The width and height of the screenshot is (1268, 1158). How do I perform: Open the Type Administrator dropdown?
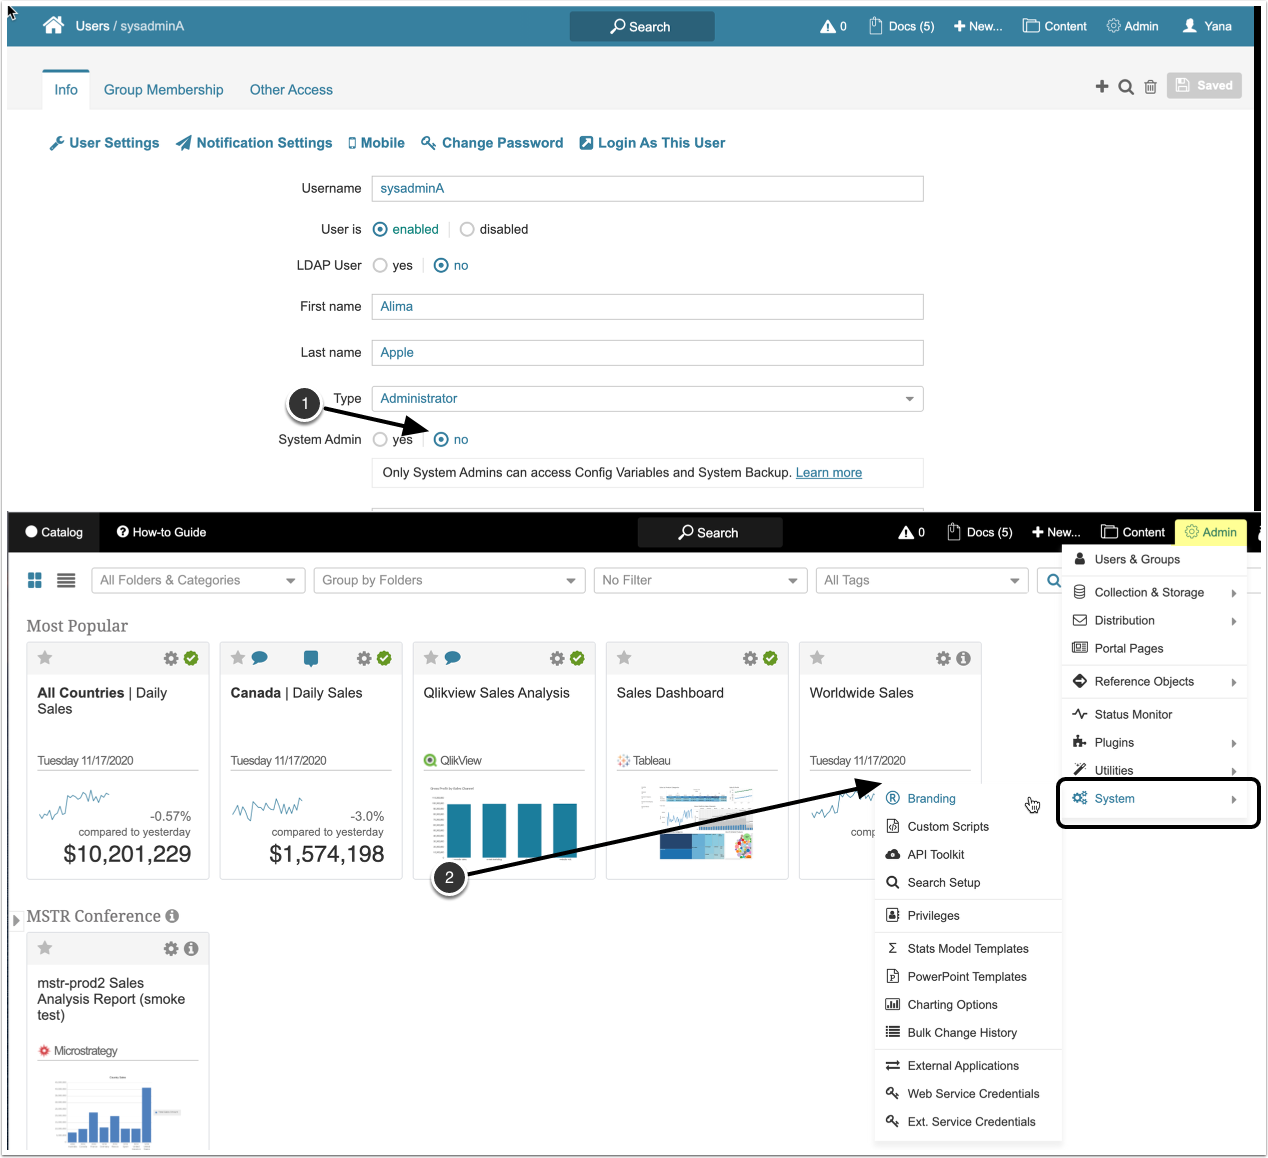coord(647,398)
